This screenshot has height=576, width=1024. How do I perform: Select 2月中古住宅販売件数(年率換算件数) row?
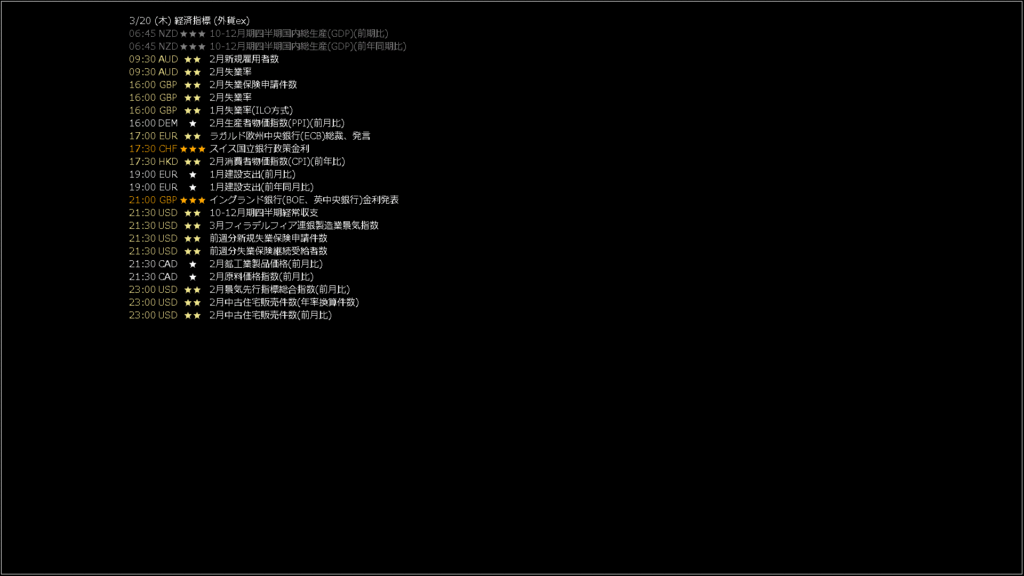tap(244, 302)
